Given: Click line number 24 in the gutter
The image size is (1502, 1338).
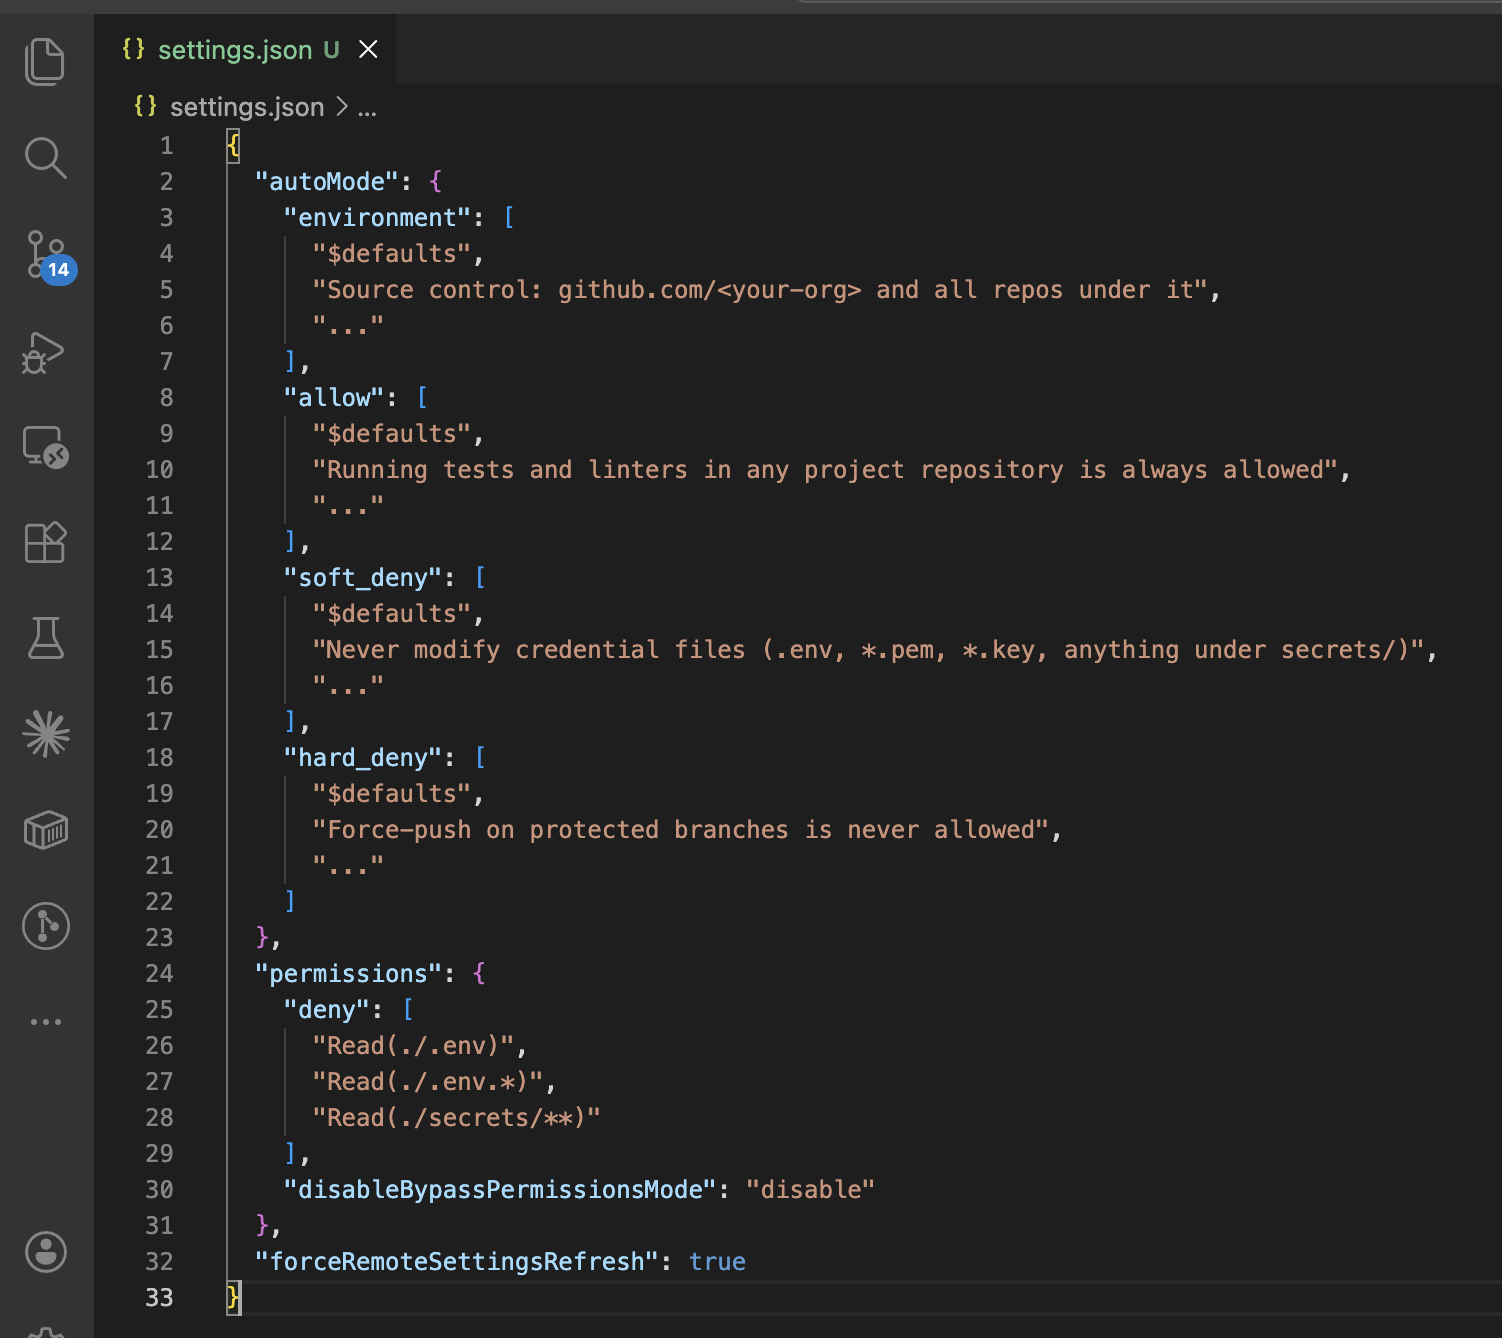Looking at the screenshot, I should pos(159,974).
